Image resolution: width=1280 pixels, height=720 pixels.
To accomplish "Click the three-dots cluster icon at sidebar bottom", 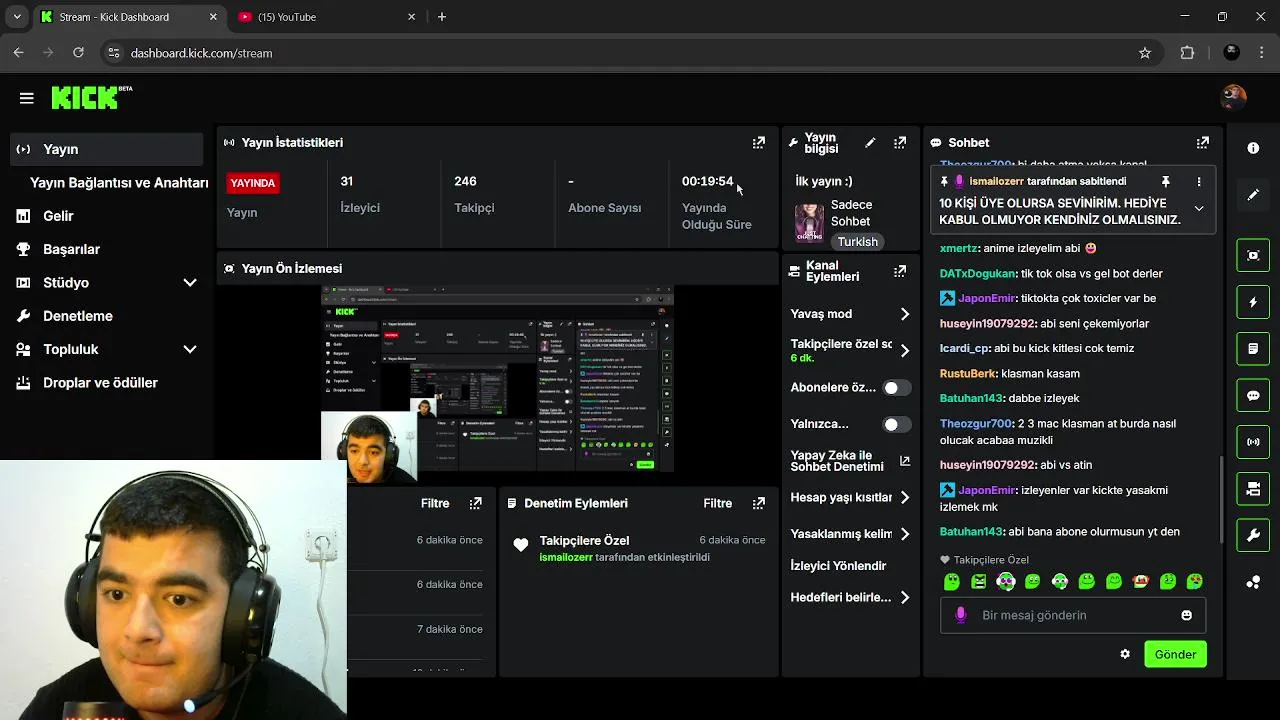I will click(x=1253, y=582).
